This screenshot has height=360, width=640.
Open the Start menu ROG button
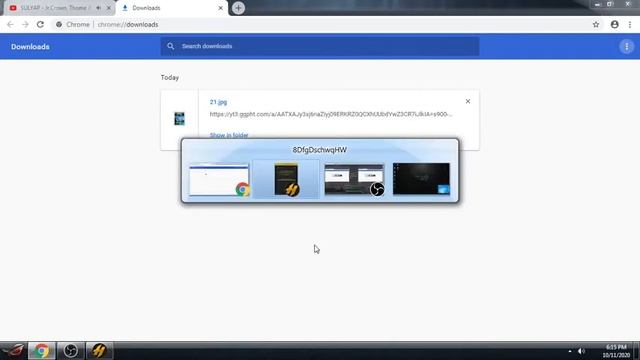13,351
